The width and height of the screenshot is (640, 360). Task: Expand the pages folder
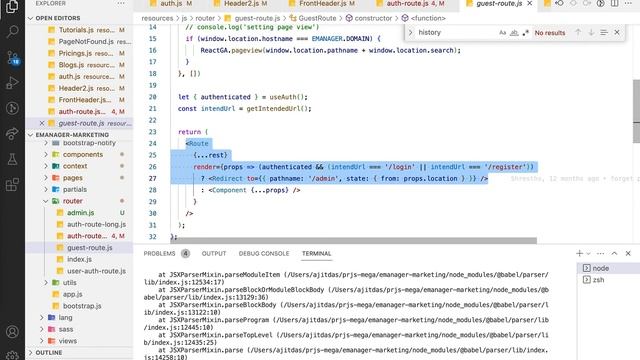tap(46, 178)
